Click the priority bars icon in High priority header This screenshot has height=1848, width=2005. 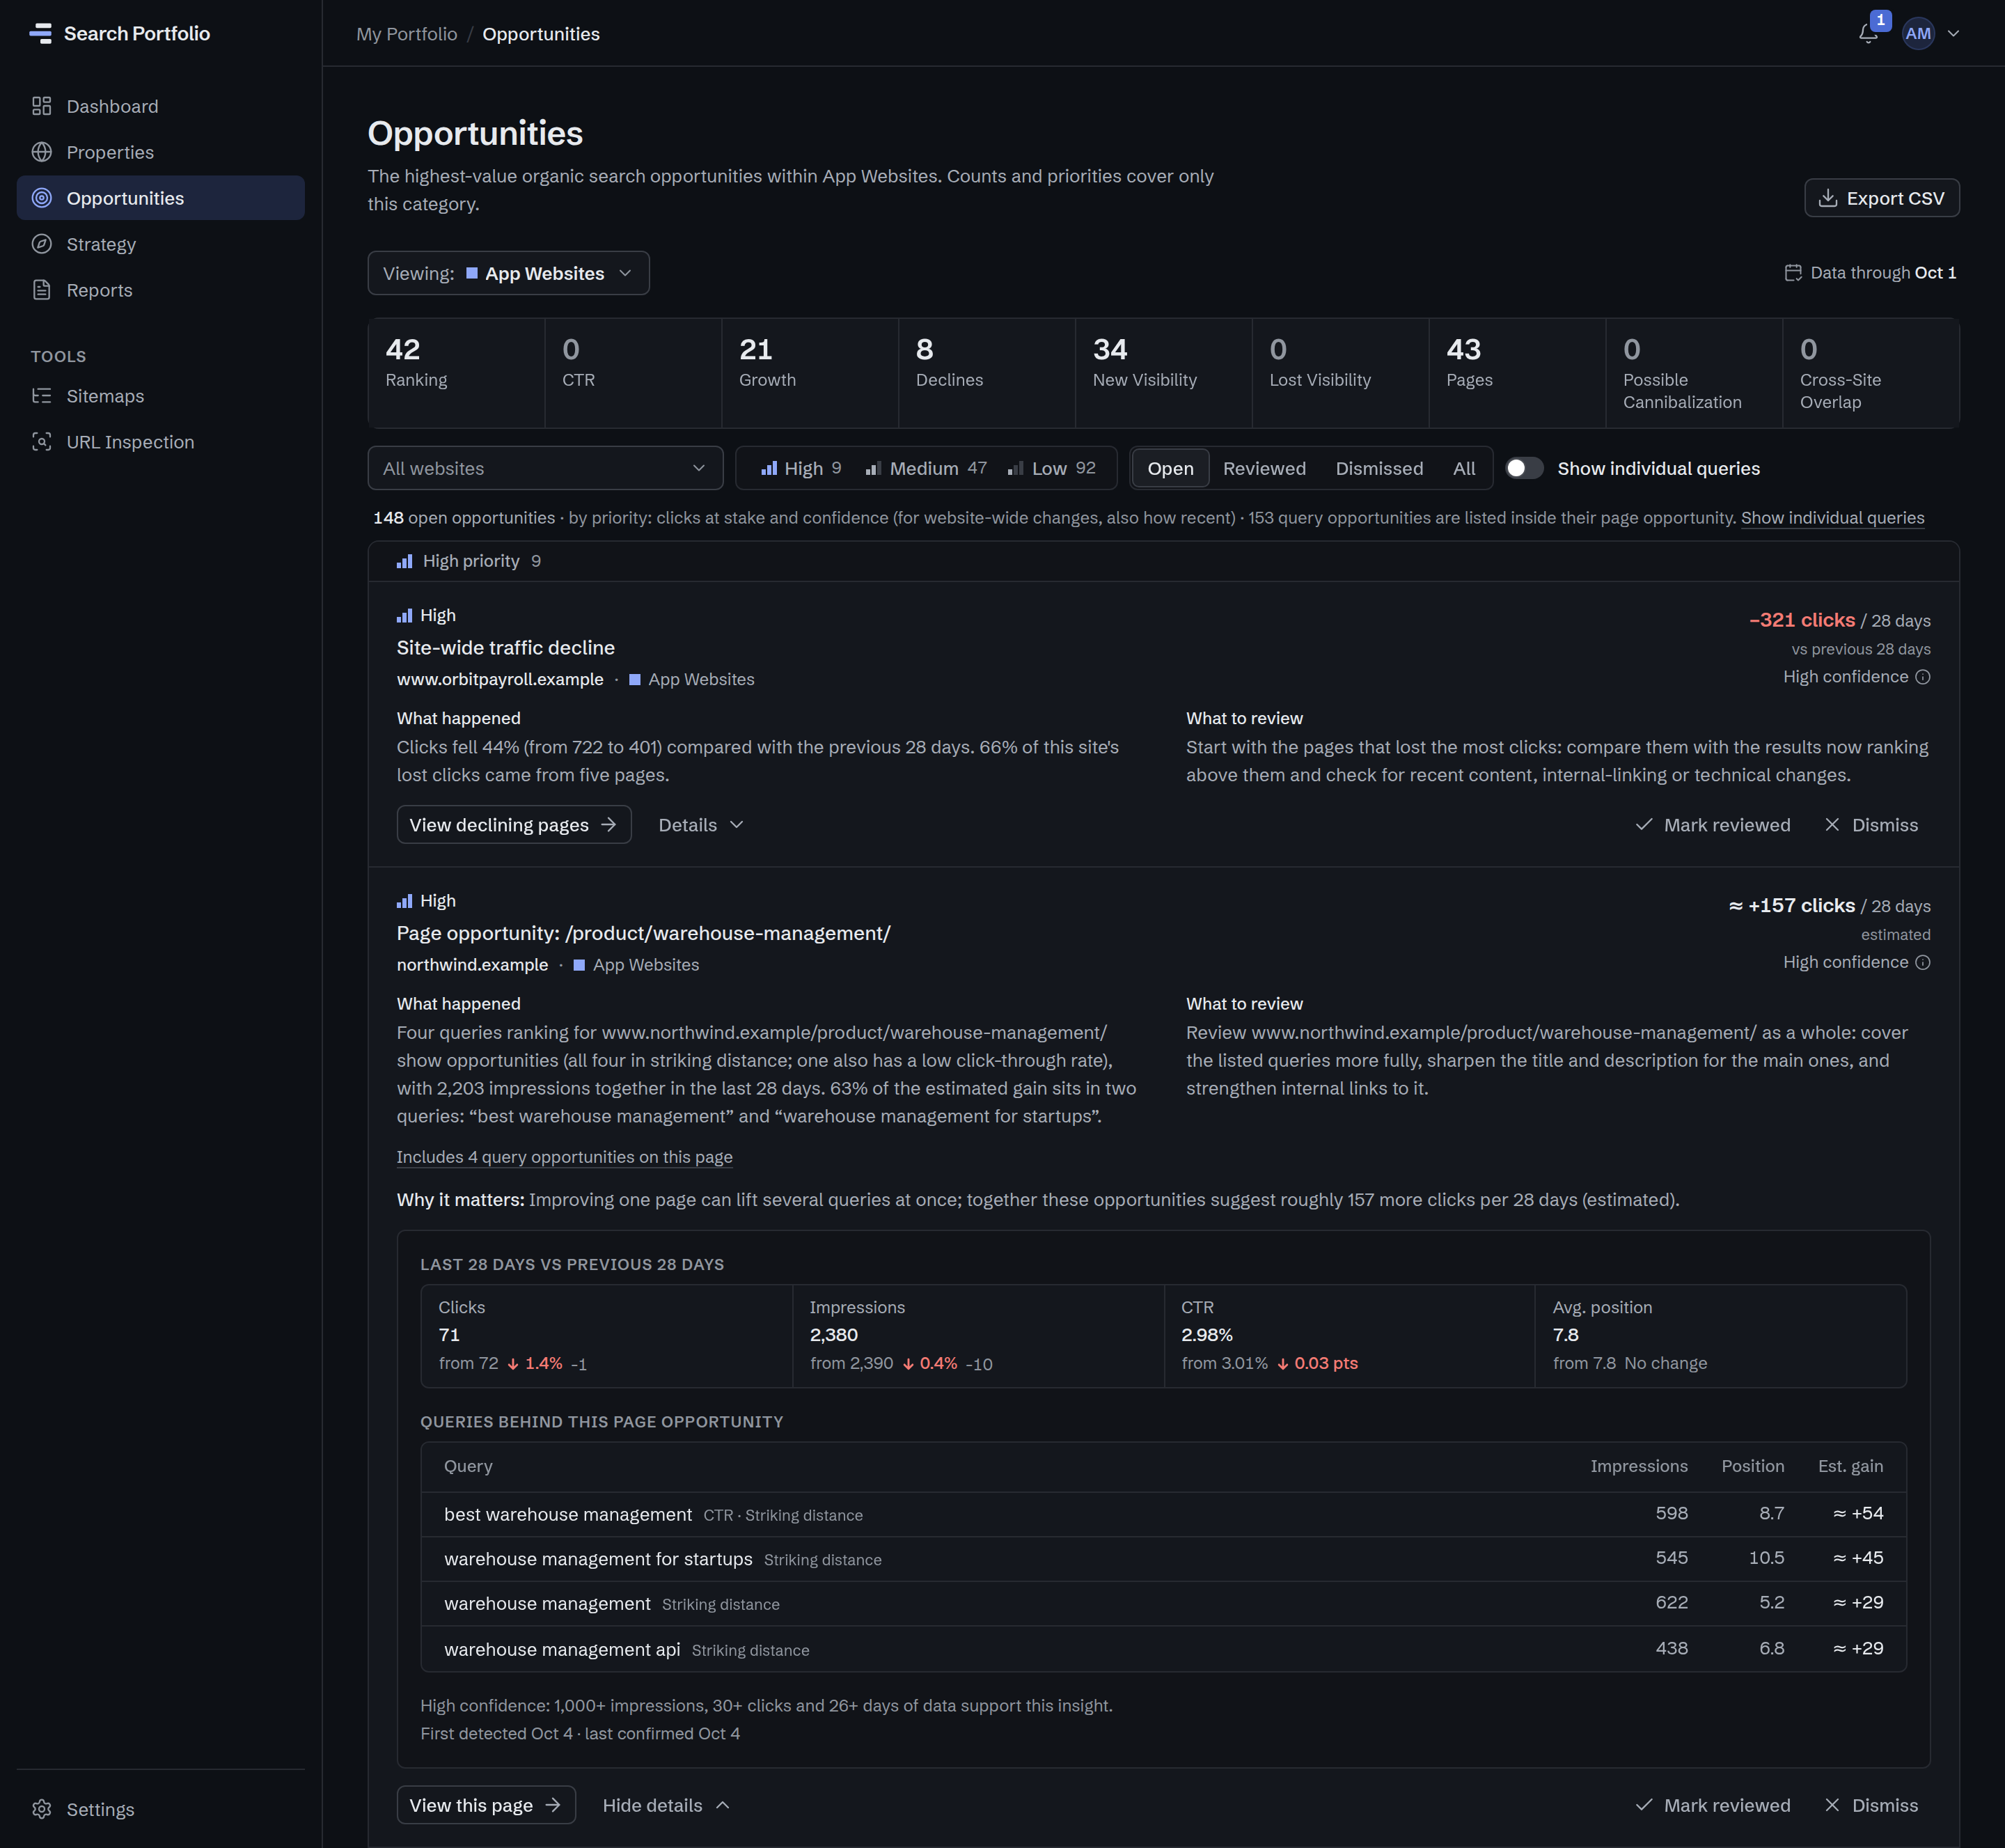tap(404, 561)
